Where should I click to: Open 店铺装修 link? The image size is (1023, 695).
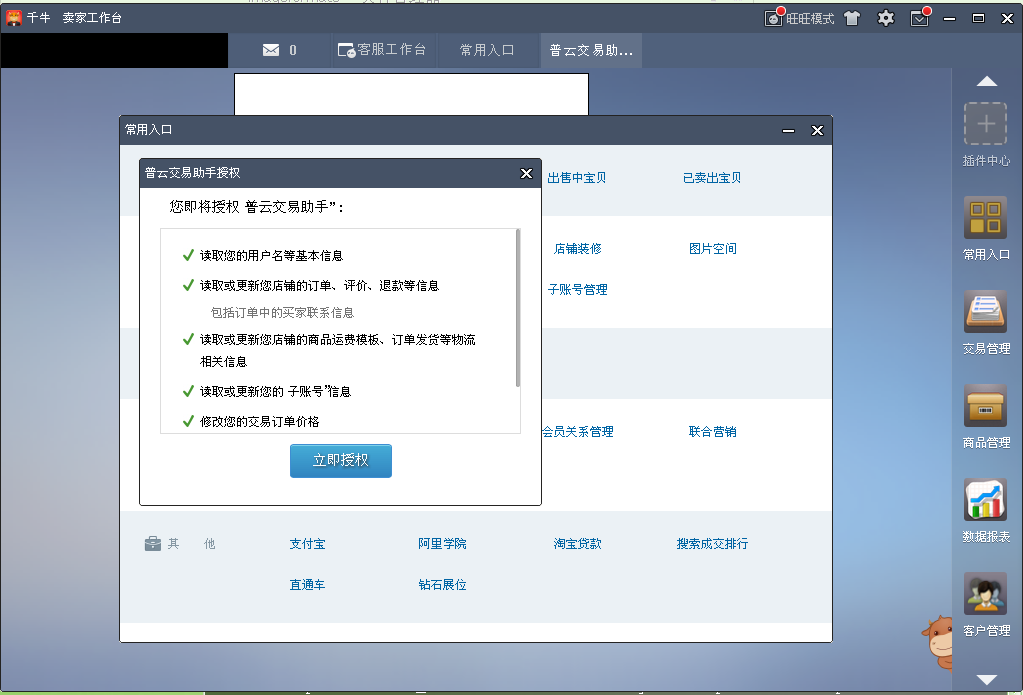(x=577, y=249)
